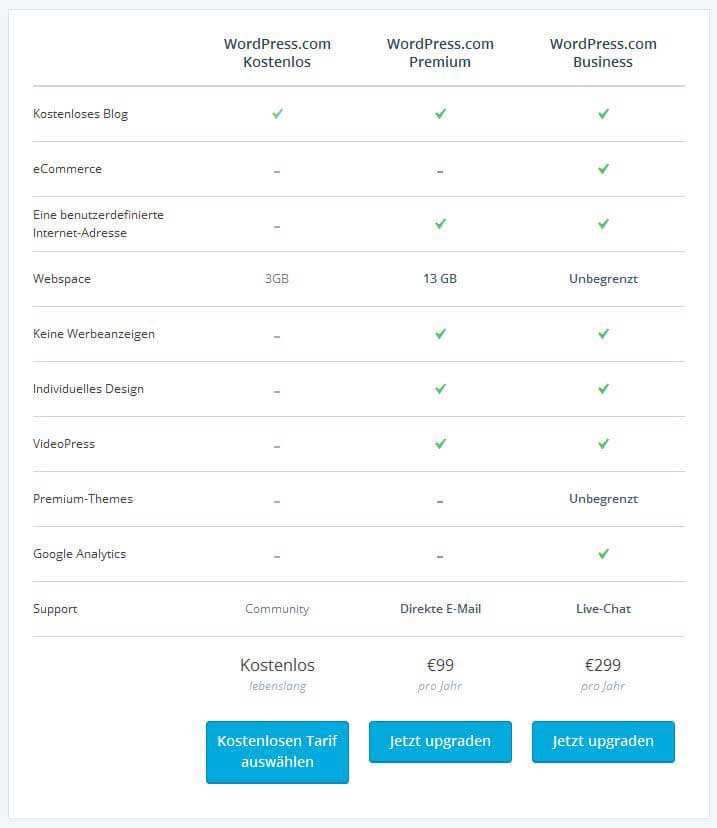
Task: Click the eCommerce checkmark in Business column
Action: [603, 168]
